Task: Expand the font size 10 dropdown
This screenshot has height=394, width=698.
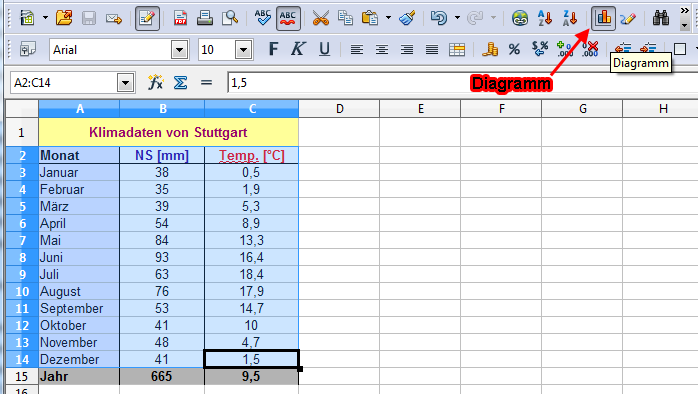Action: [x=243, y=50]
